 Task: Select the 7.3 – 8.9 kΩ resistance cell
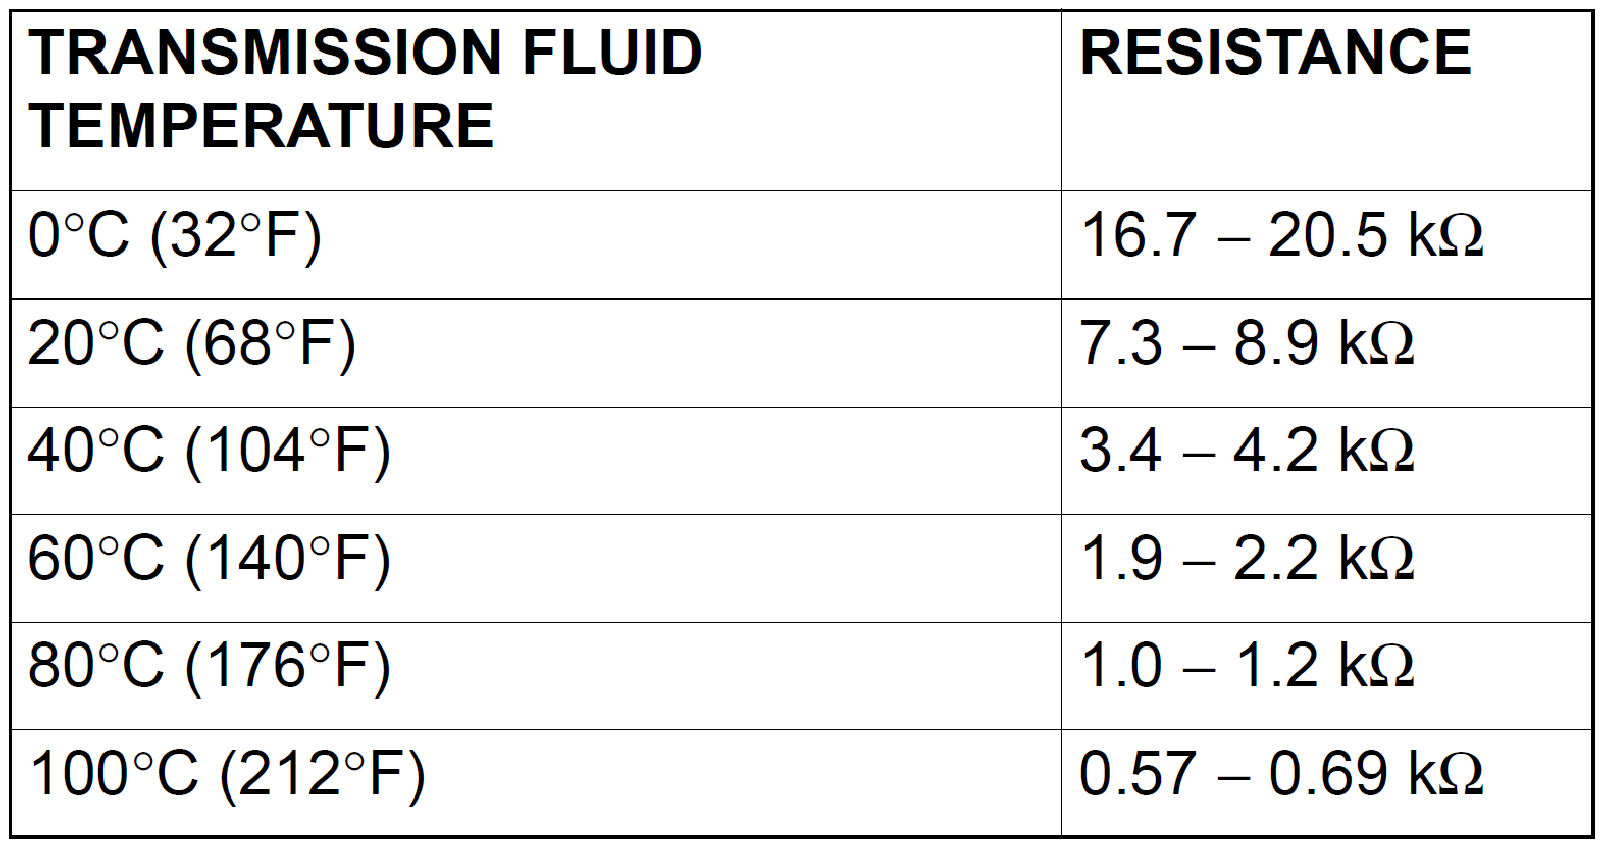click(x=1246, y=344)
